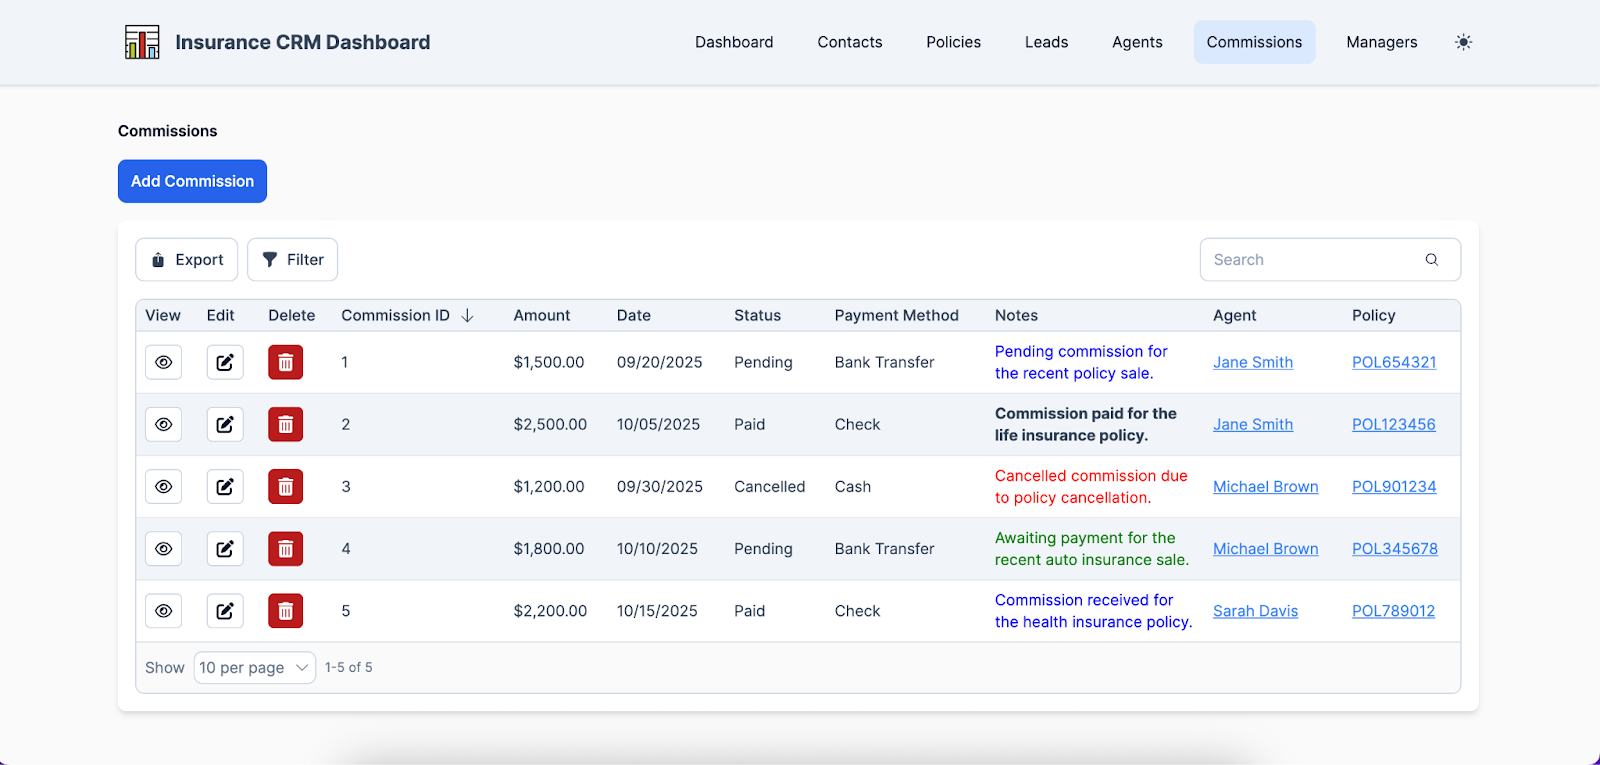
Task: Open the Export menu
Action: 187,260
